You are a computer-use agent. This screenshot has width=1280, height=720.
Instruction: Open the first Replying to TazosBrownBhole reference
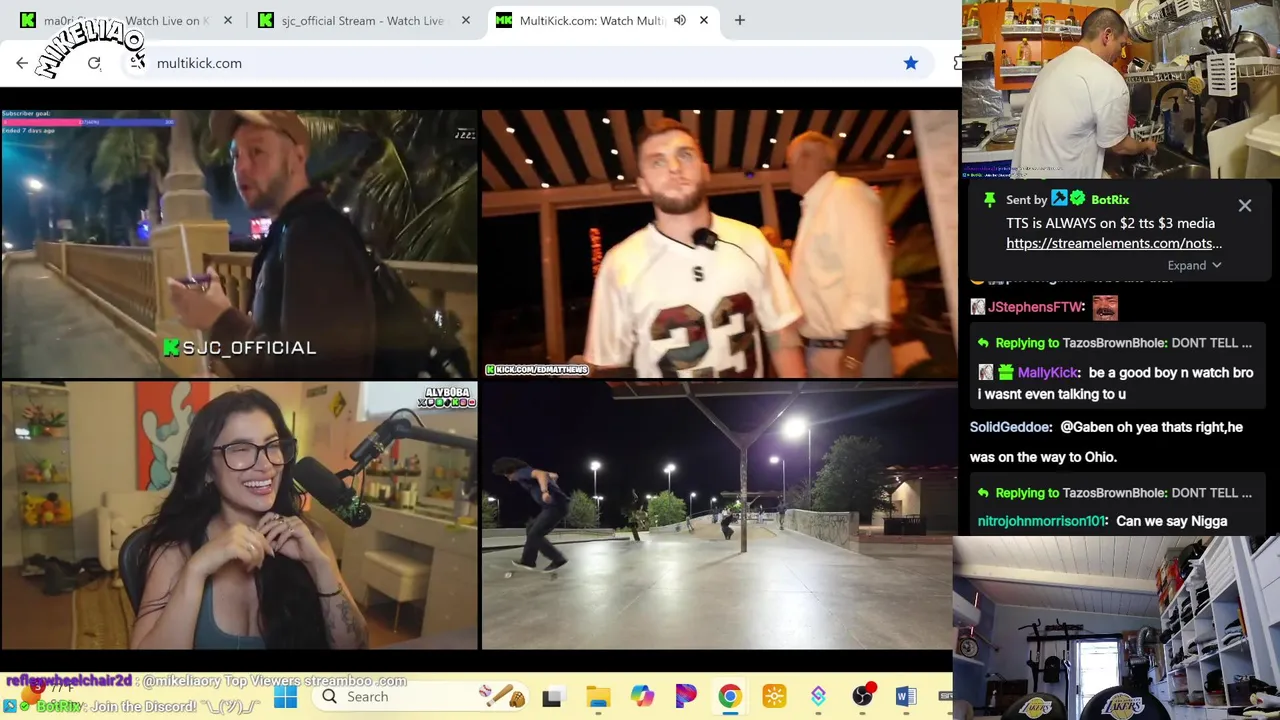(x=1113, y=343)
